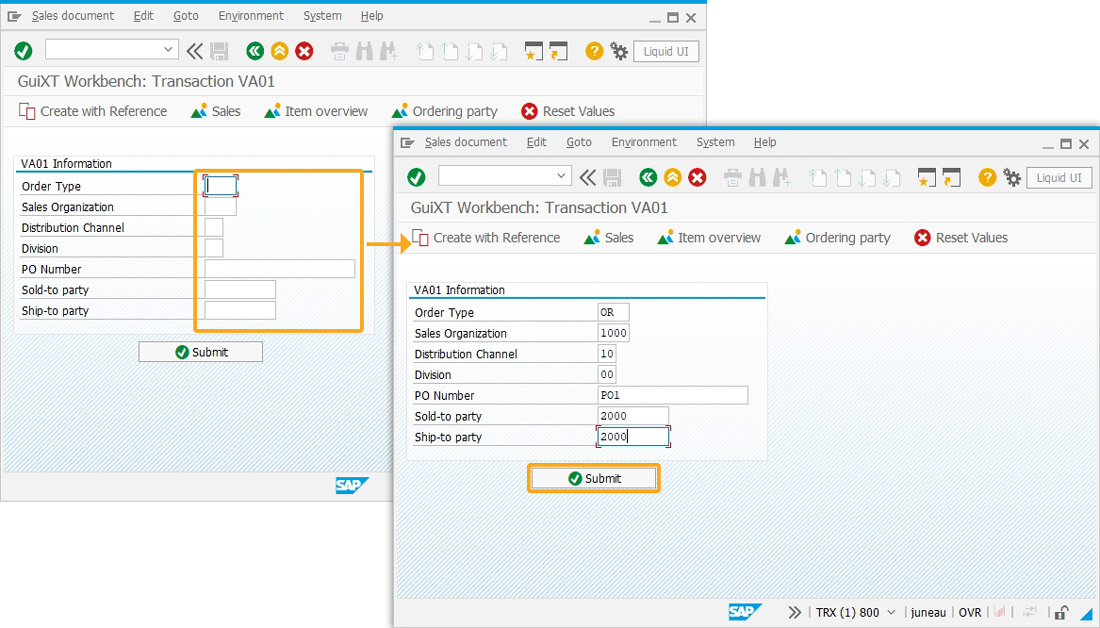Screen dimensions: 1100x628
Task: Click yellow Help question icon in front window
Action: click(x=987, y=178)
